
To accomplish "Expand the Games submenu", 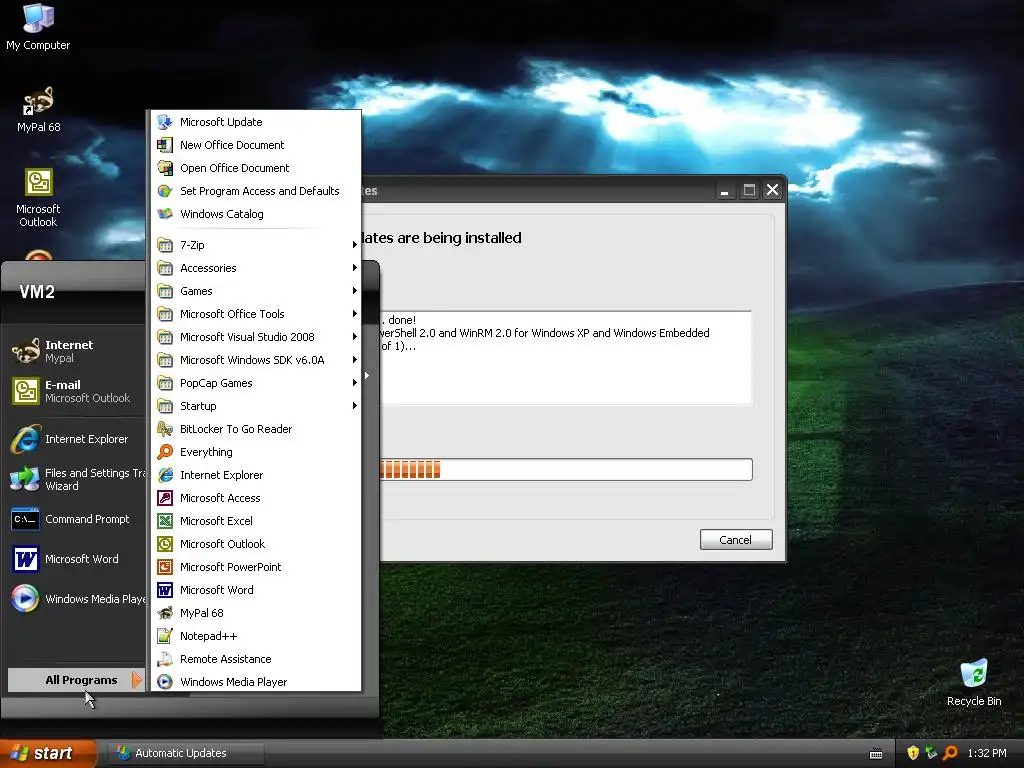I will (255, 291).
